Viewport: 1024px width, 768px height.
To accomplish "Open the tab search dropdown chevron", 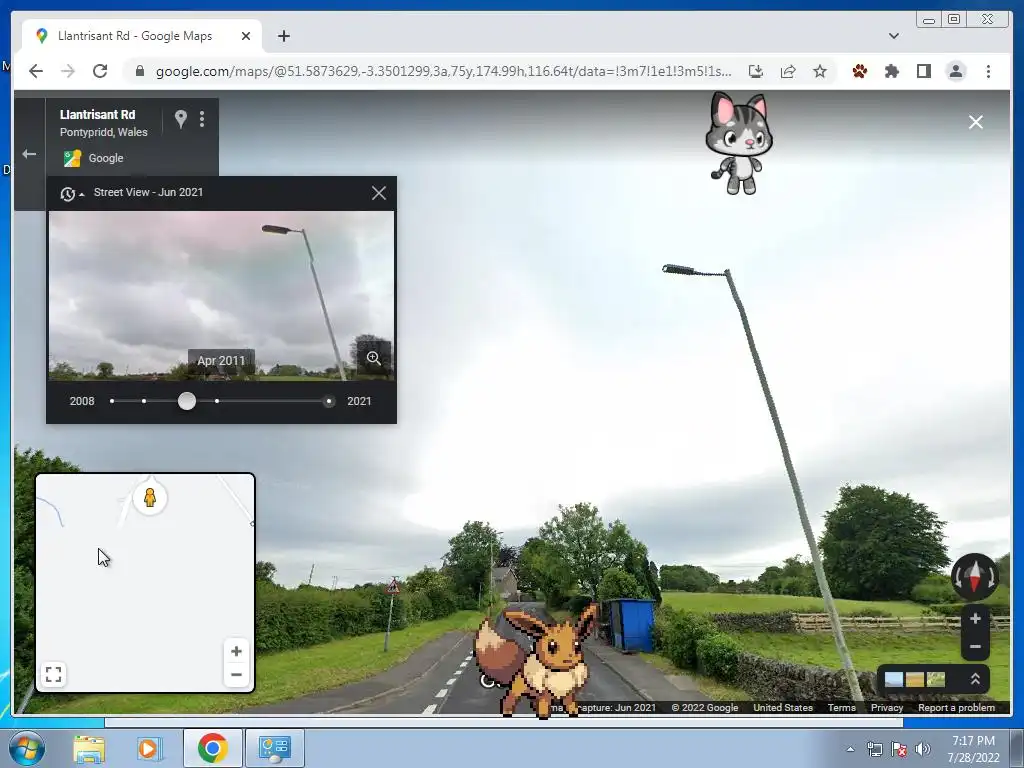I will [893, 36].
